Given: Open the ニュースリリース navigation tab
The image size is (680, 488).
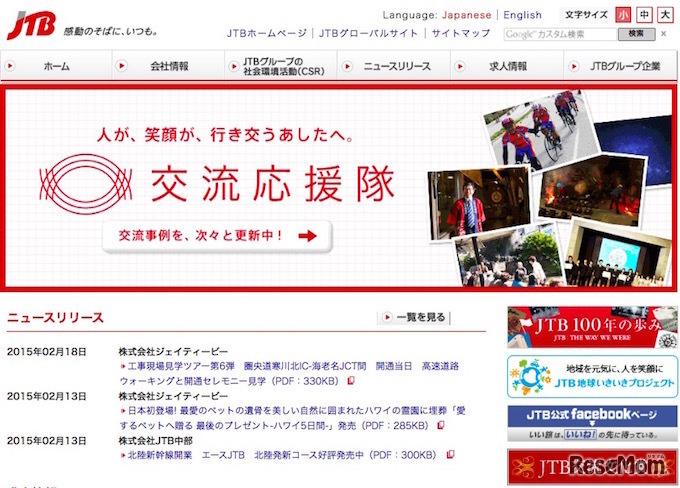Looking at the screenshot, I should (x=394, y=66).
